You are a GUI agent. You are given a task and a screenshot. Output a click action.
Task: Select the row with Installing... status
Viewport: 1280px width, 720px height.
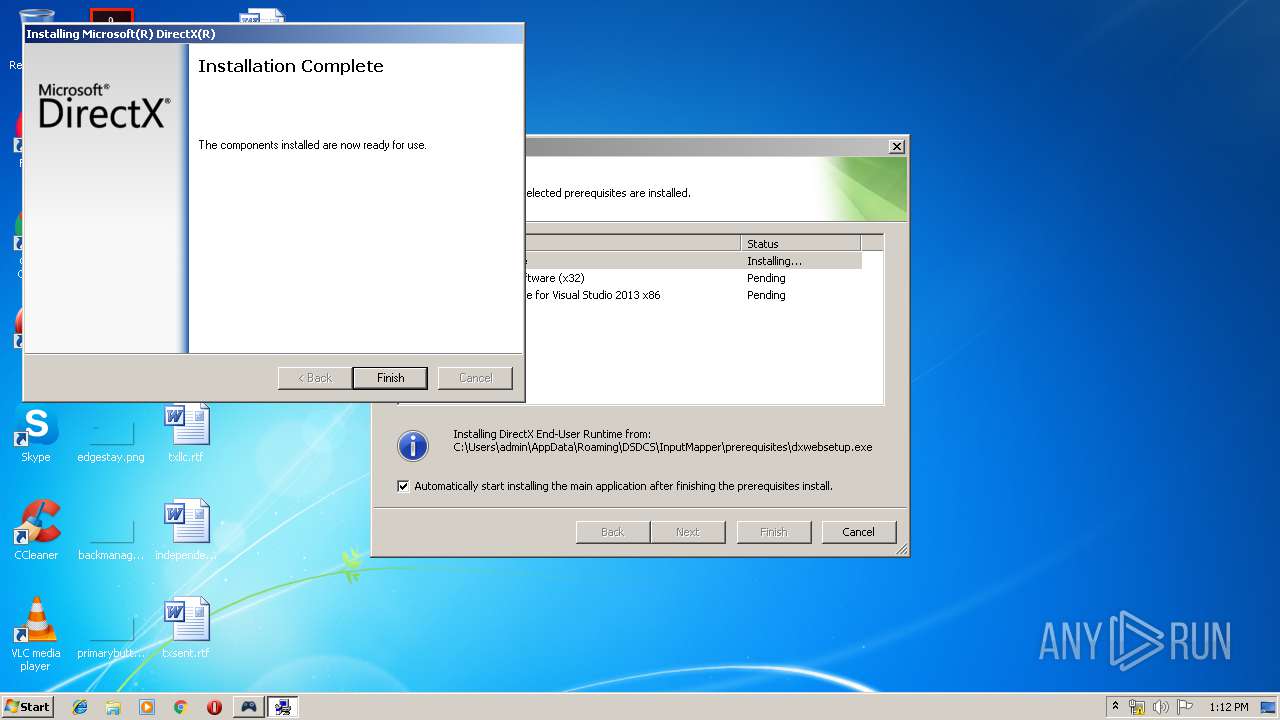pos(692,261)
